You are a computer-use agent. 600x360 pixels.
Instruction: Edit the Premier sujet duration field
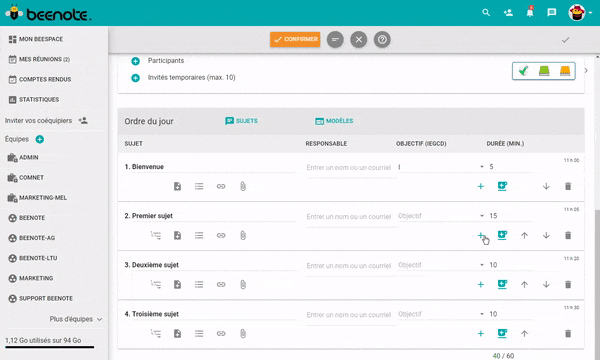point(510,216)
